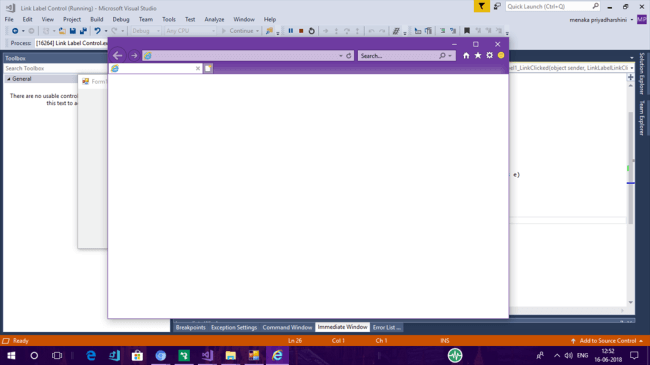Open the address bar autocomplete dropdown arrow
The image size is (650, 365).
point(341,56)
